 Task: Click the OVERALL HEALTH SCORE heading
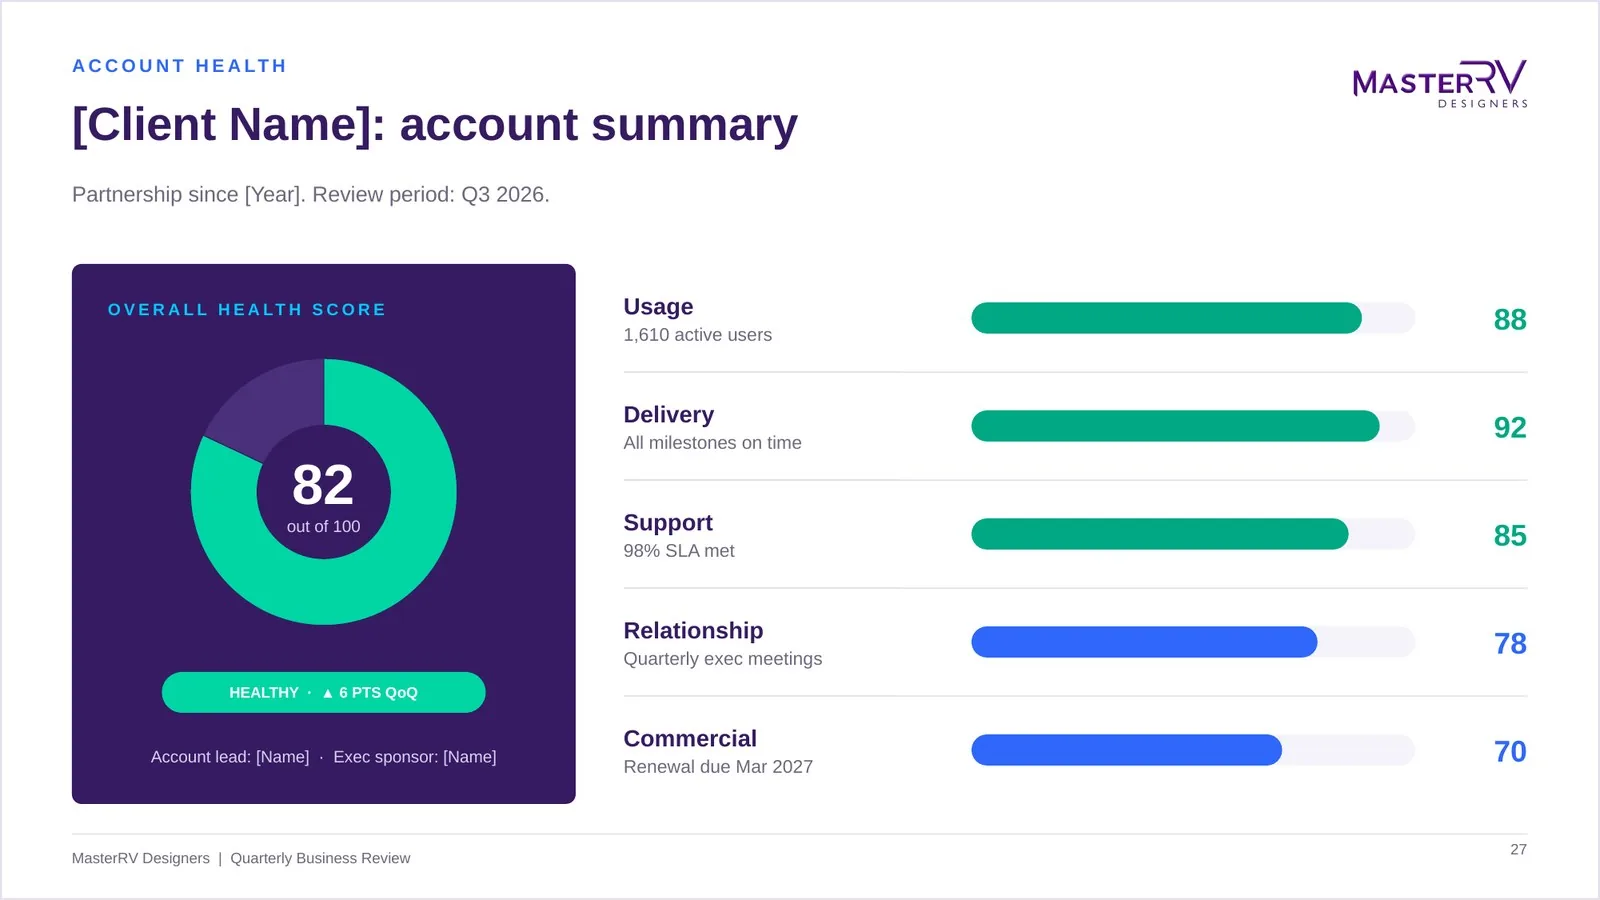(247, 310)
